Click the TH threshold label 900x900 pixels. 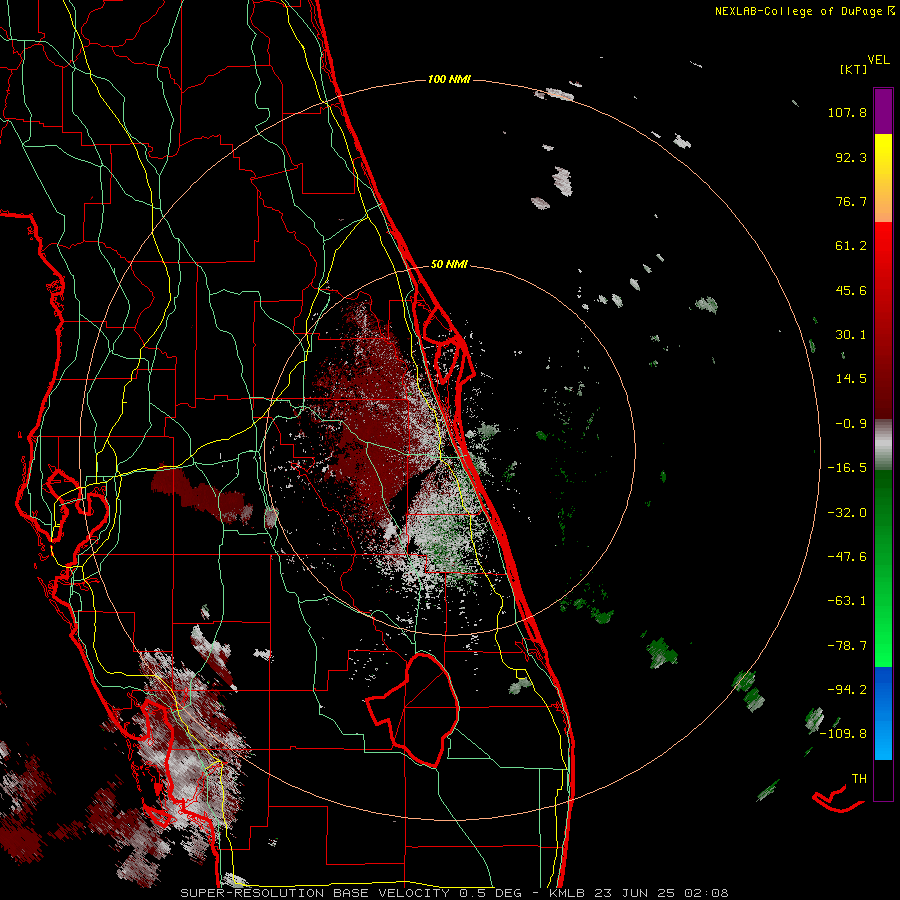859,779
